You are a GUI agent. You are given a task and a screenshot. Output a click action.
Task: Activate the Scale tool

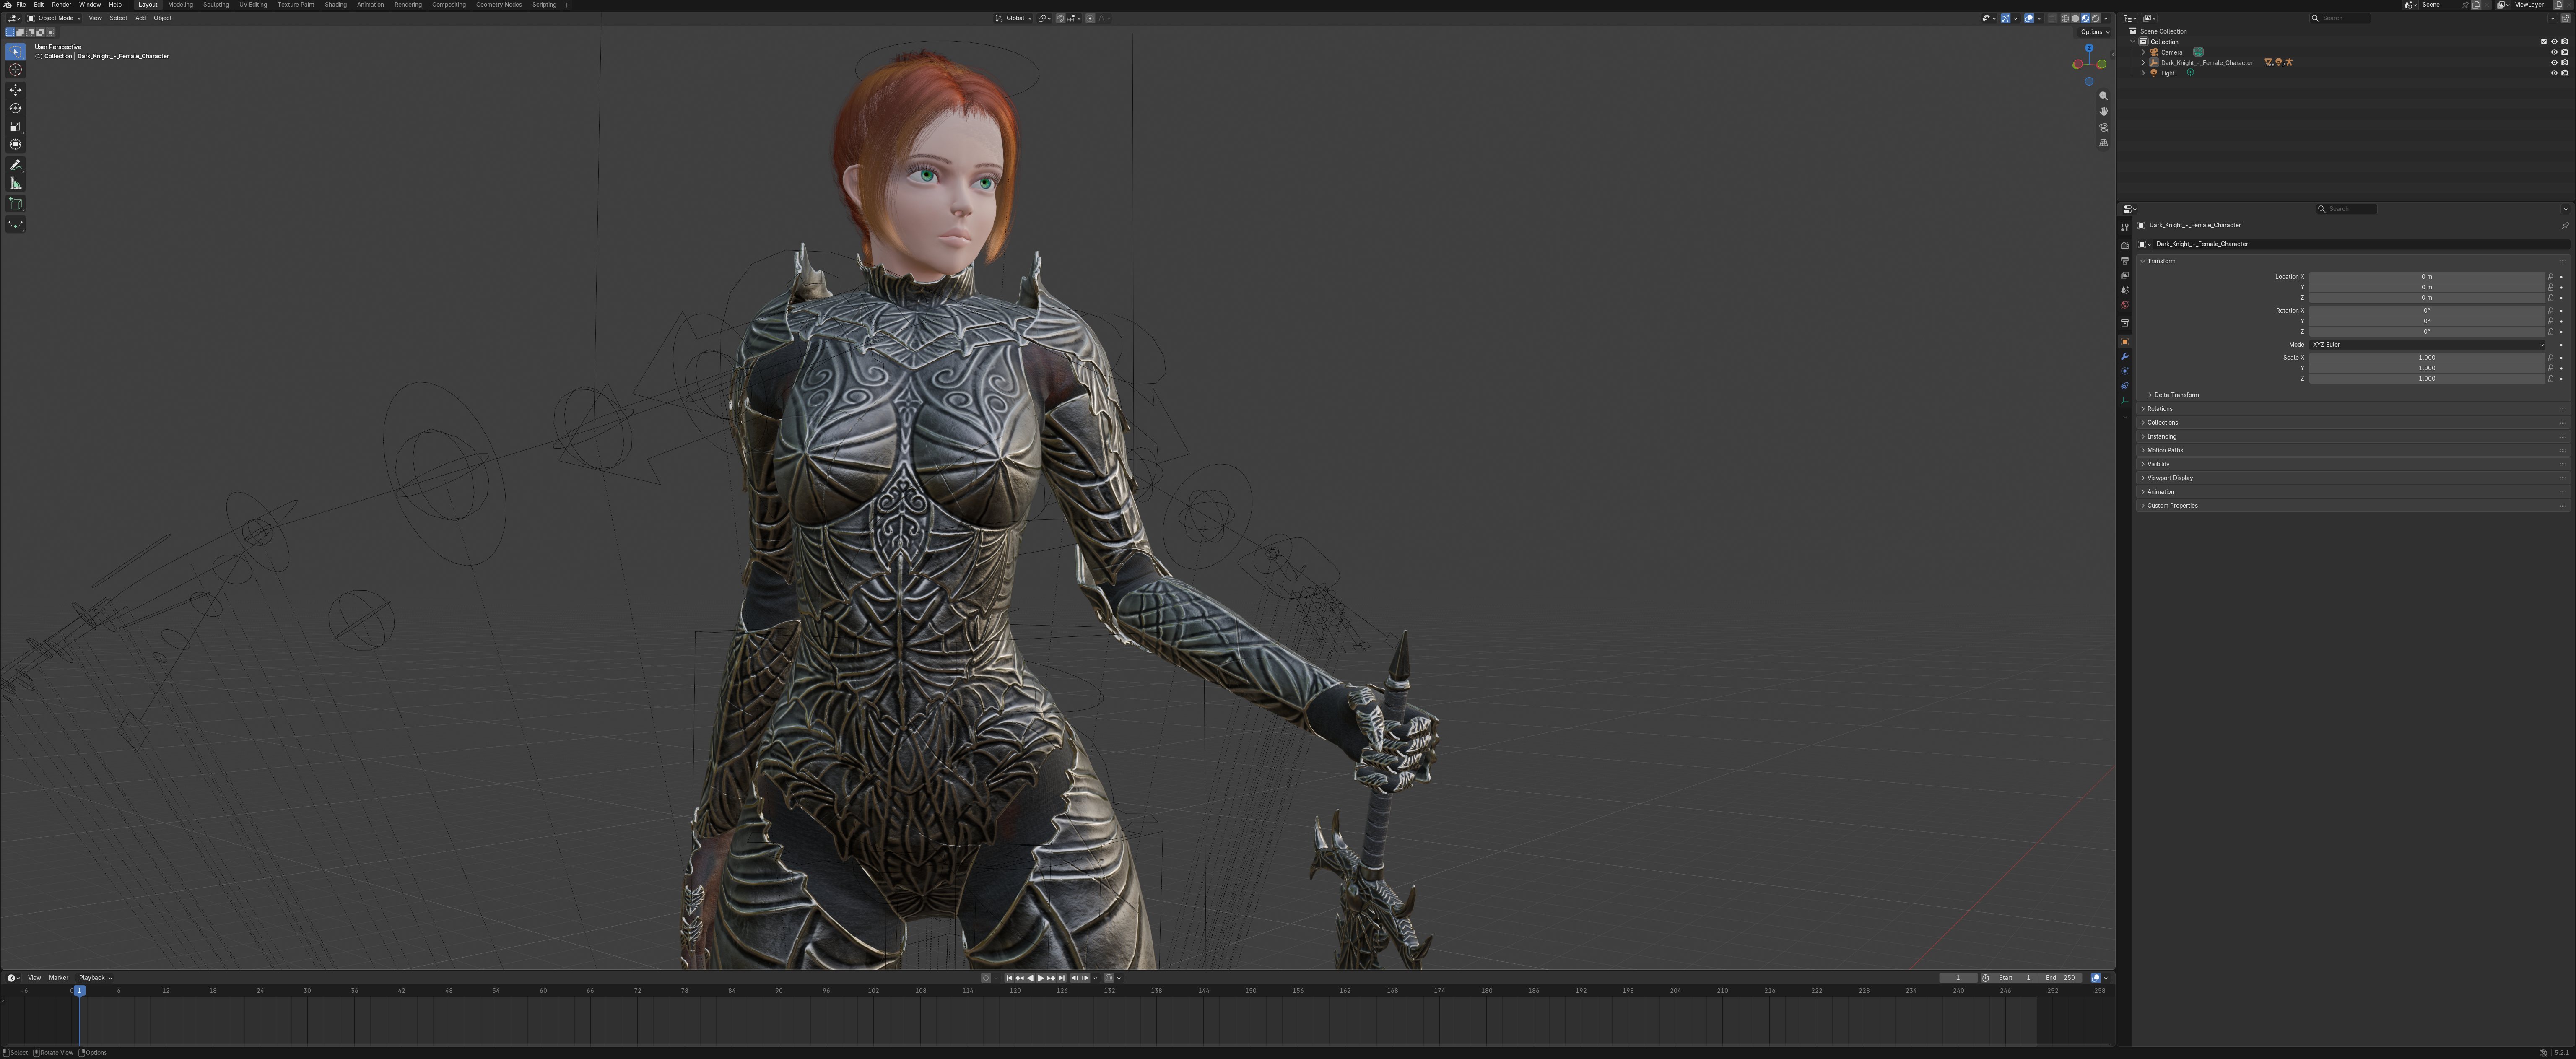[15, 127]
